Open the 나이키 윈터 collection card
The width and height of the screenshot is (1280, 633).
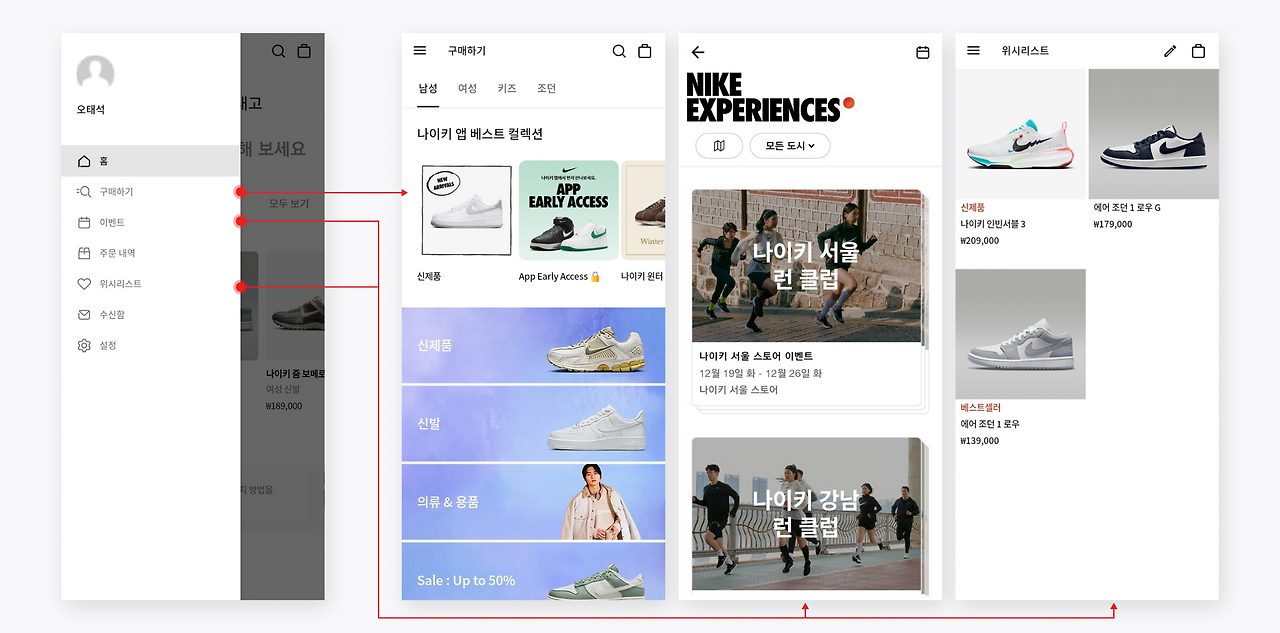[x=643, y=211]
